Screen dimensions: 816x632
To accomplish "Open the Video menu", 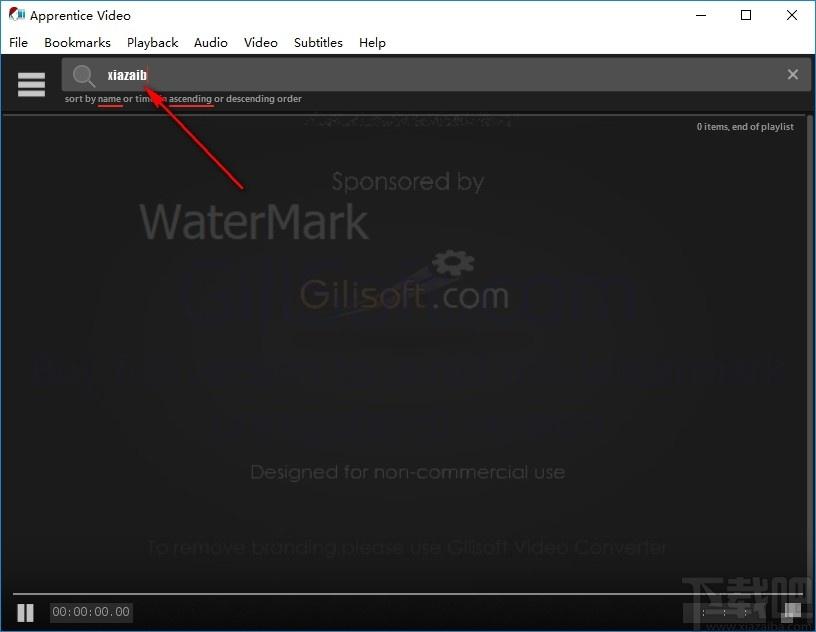I will [x=260, y=43].
